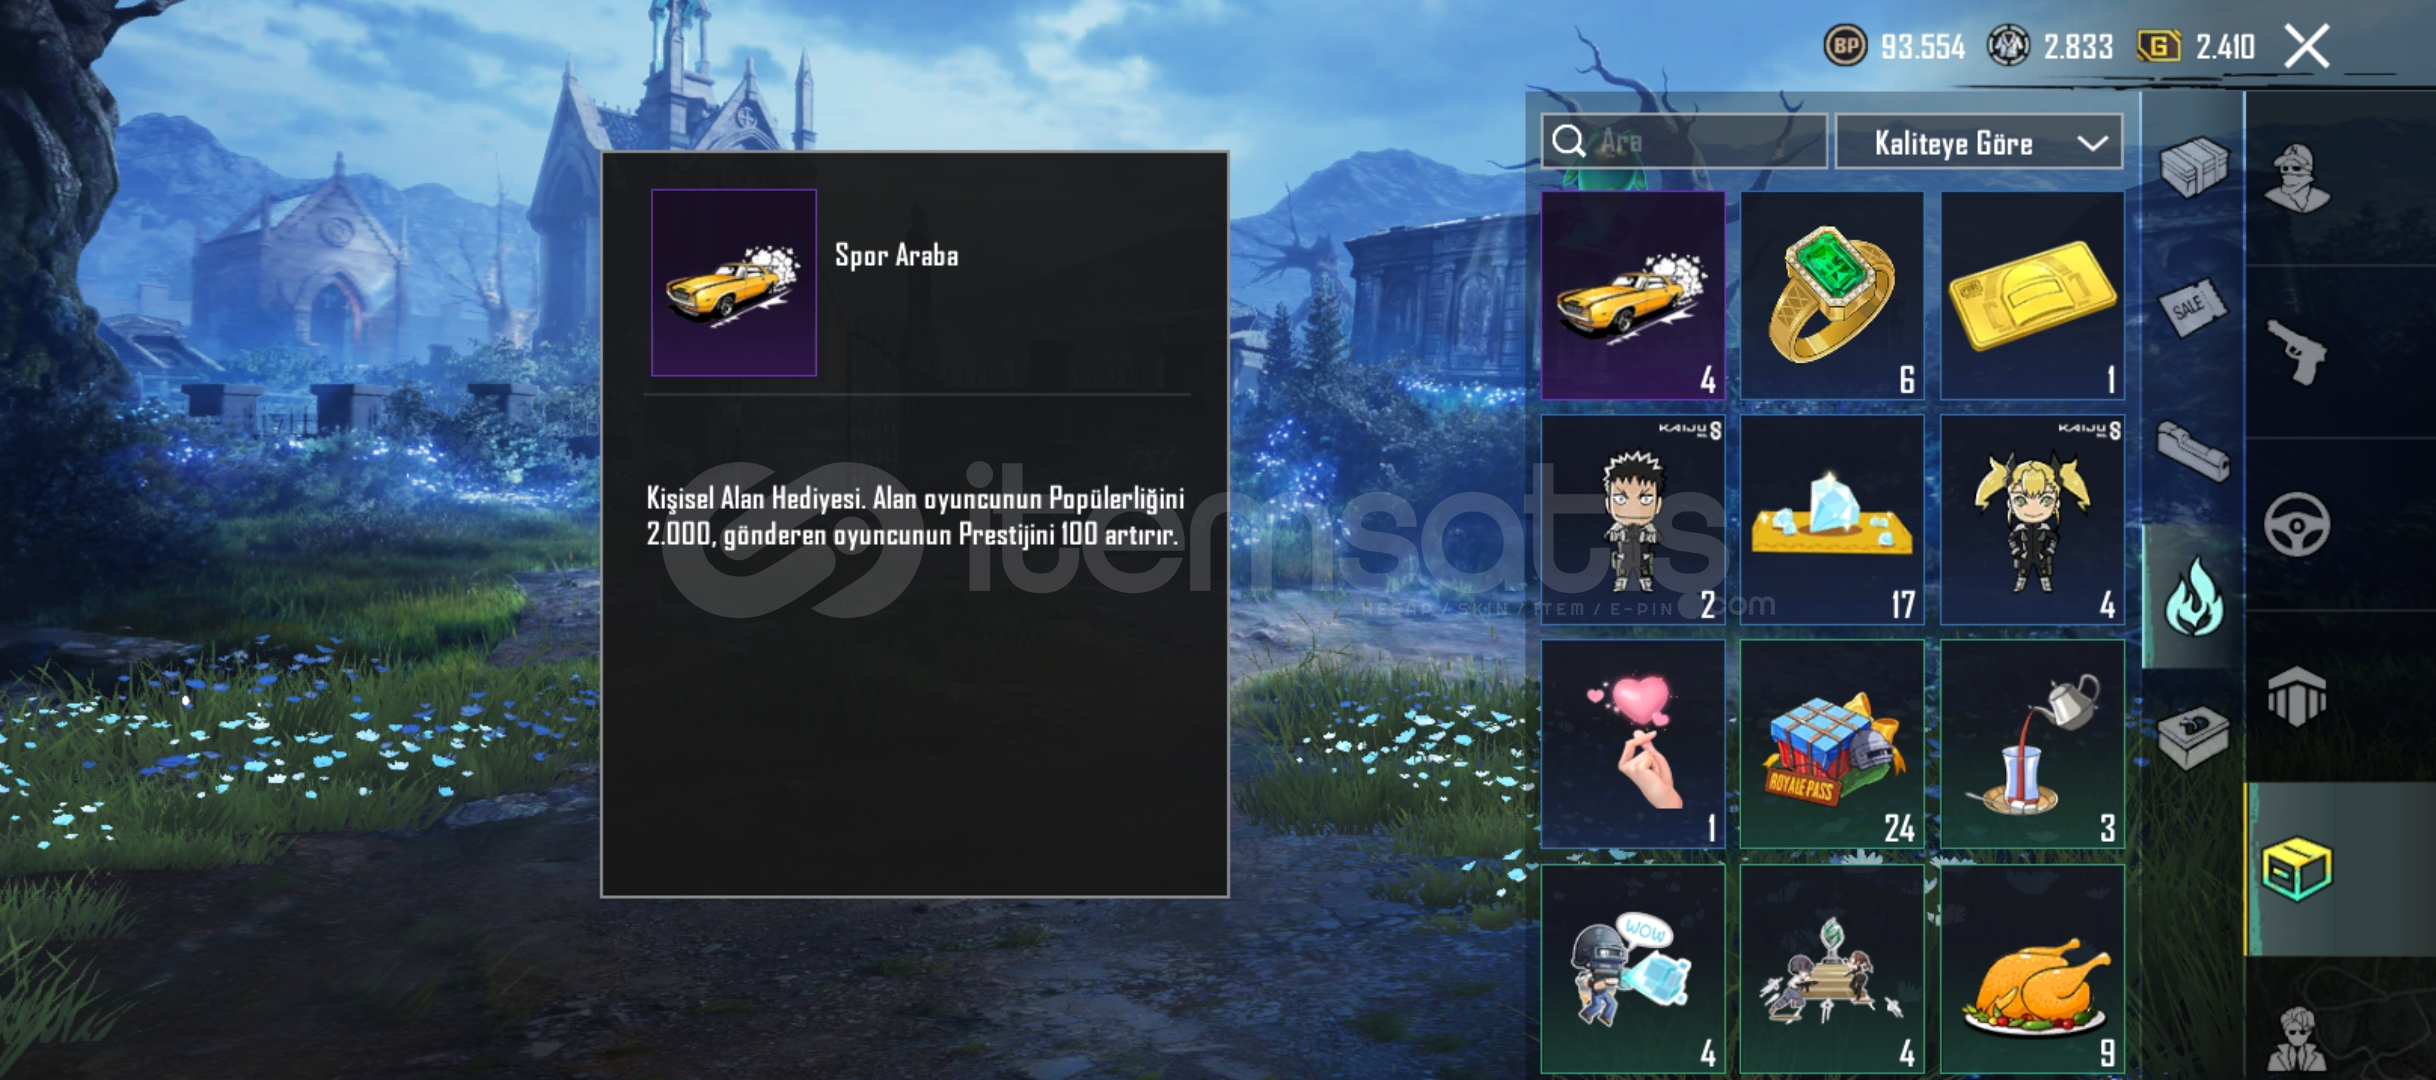Select the finger heart gift item
Screen dimensions: 2436x1080
tap(1632, 744)
